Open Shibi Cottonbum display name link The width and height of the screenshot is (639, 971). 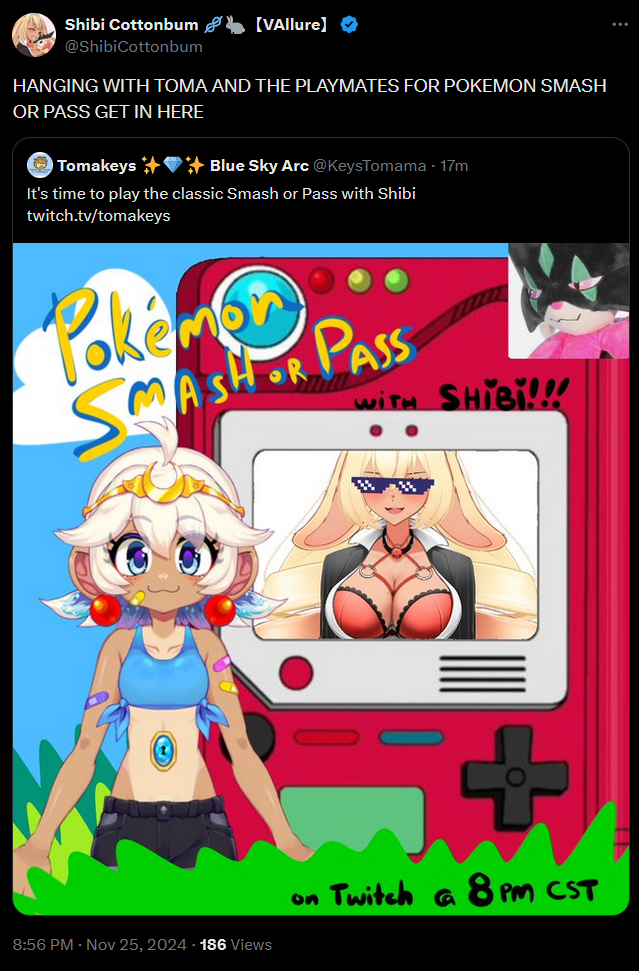[131, 25]
